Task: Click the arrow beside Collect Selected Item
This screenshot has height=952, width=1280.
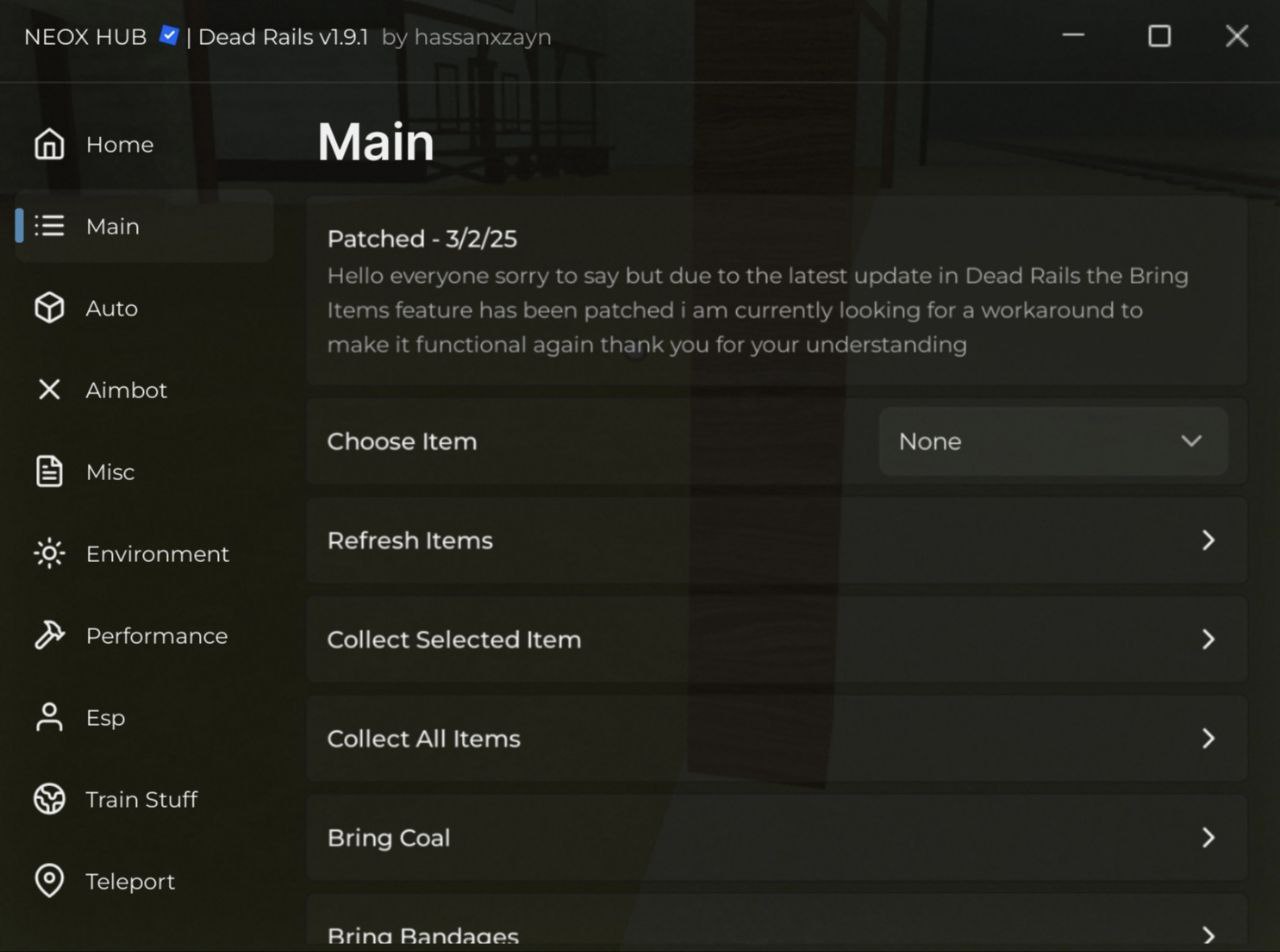Action: (1208, 639)
